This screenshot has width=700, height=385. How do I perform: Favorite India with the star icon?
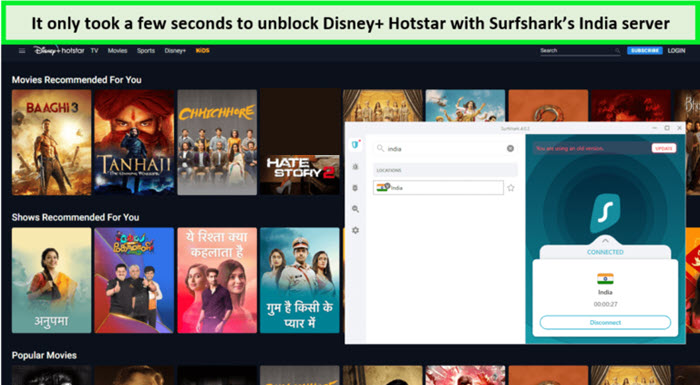tap(511, 188)
